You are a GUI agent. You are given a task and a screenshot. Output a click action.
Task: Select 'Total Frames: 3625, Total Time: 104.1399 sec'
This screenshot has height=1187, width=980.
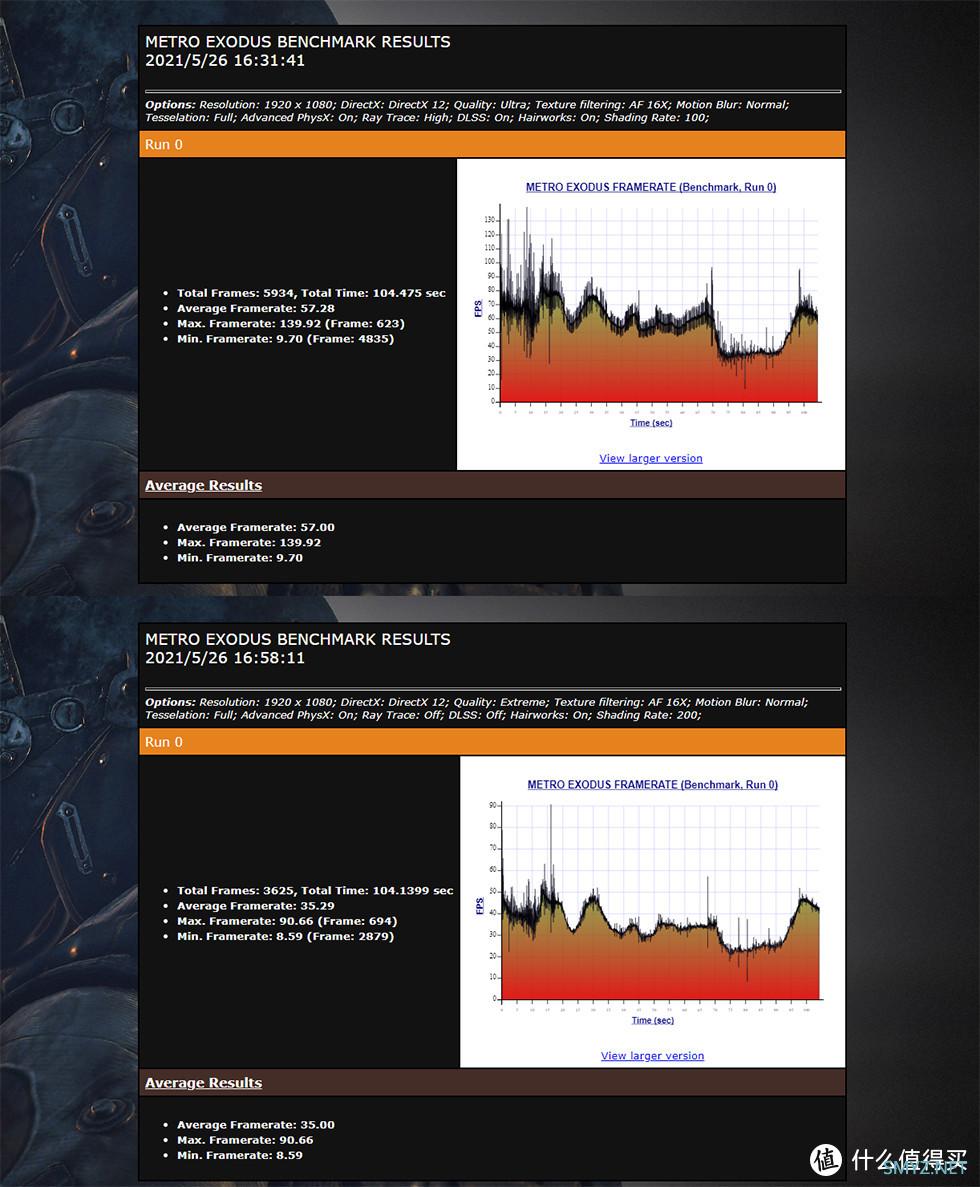[x=315, y=890]
